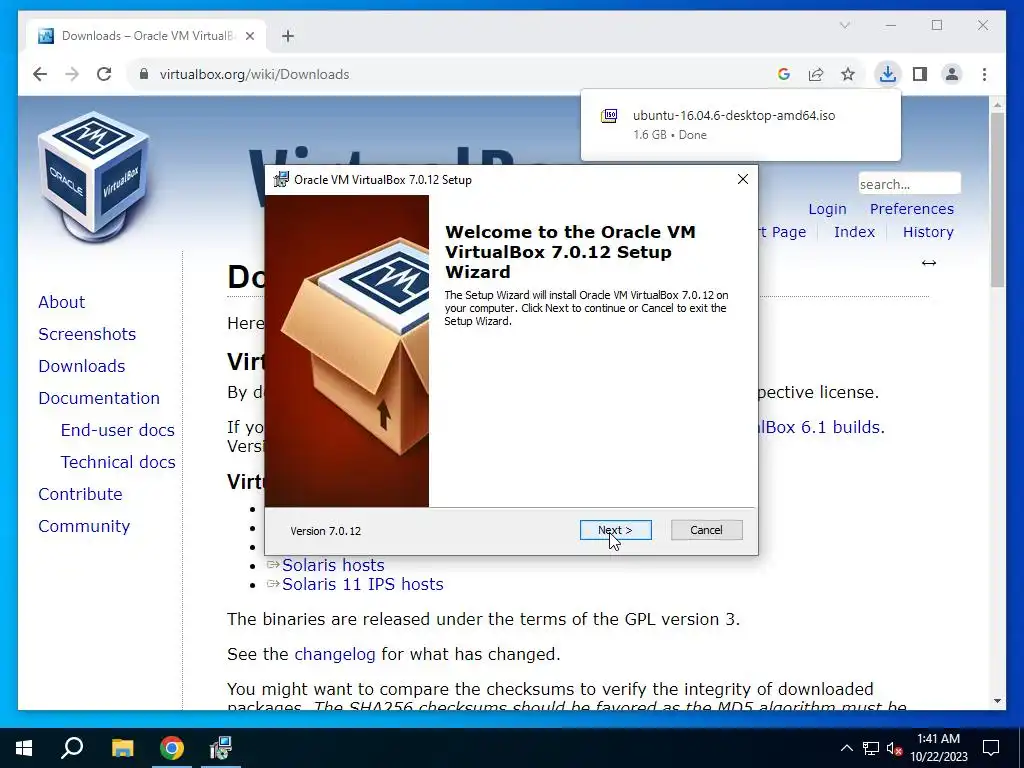Open the Windows notification center
This screenshot has height=768, width=1024.
click(991, 748)
